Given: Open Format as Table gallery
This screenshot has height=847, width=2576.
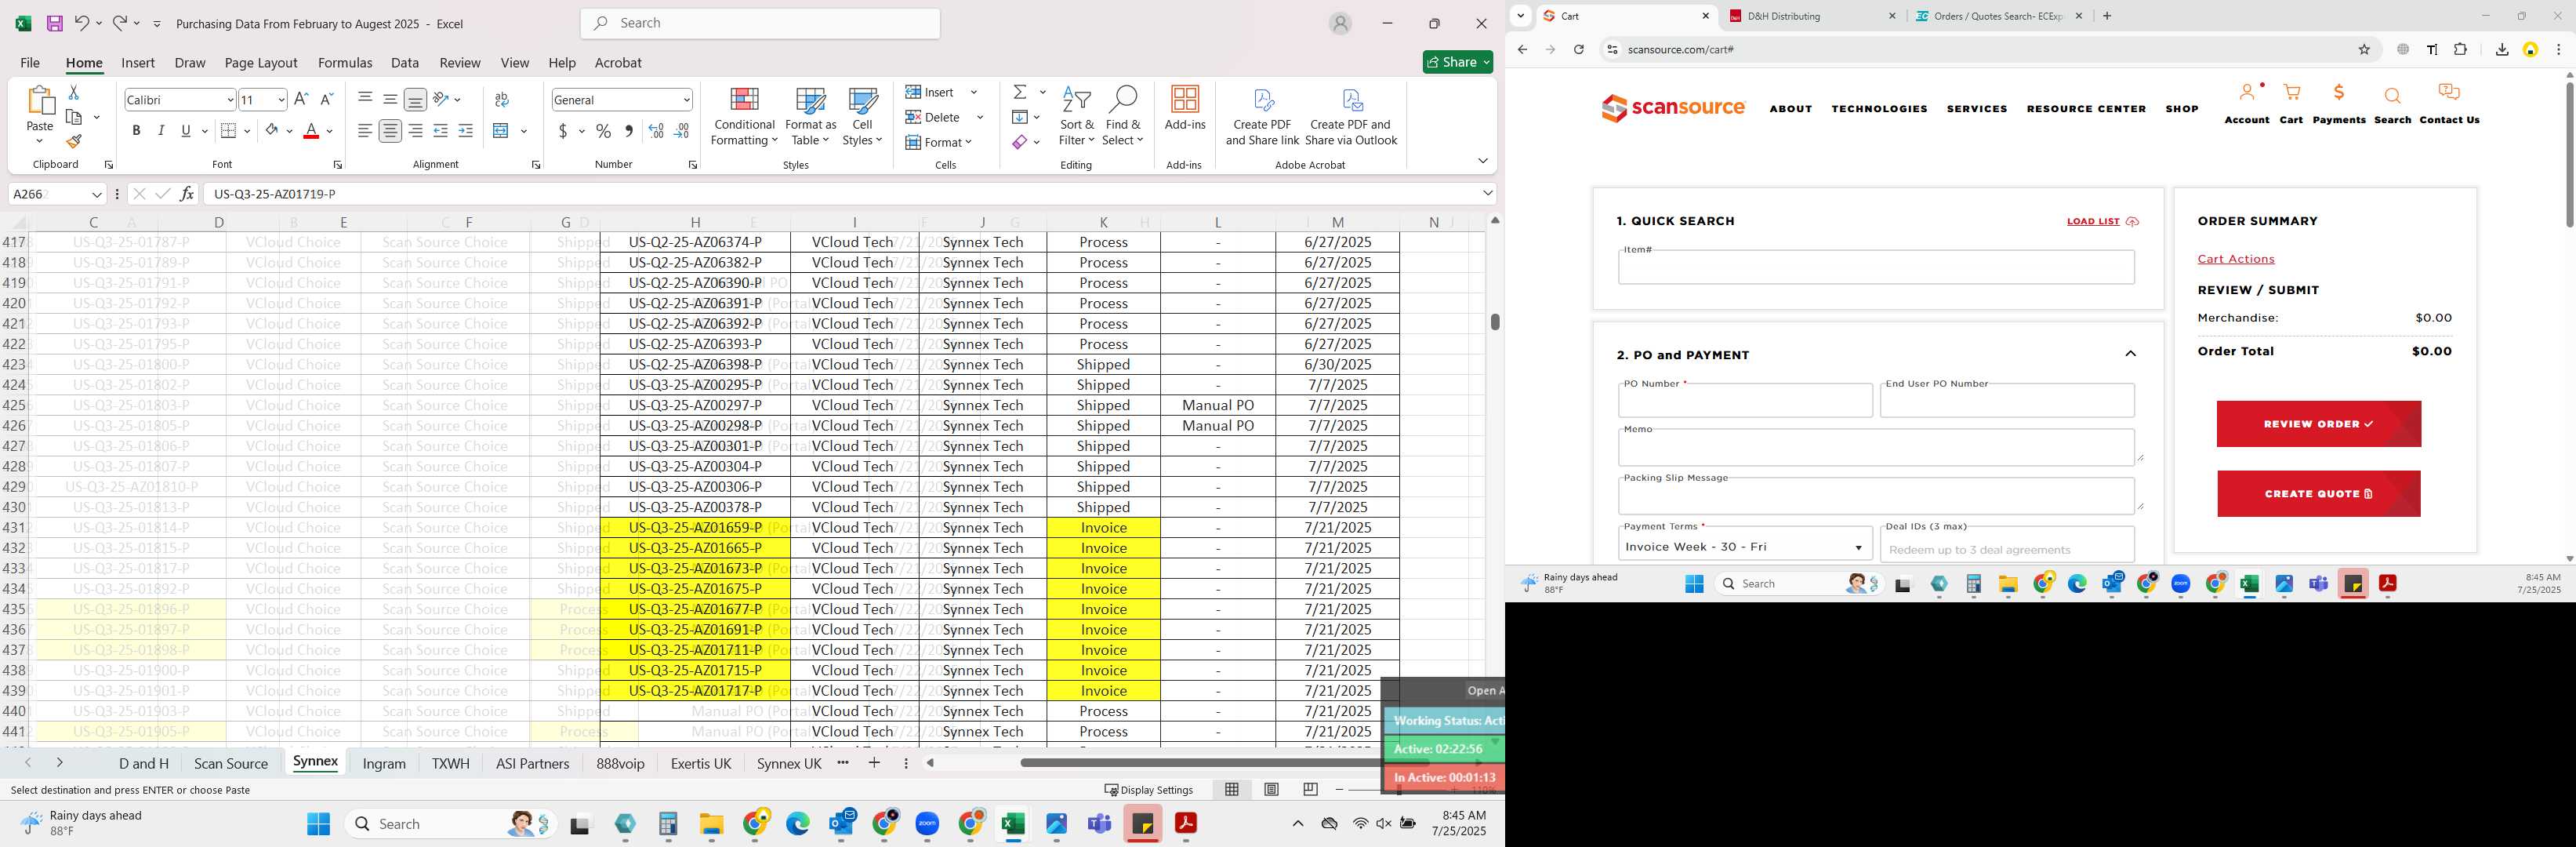Looking at the screenshot, I should [x=810, y=116].
